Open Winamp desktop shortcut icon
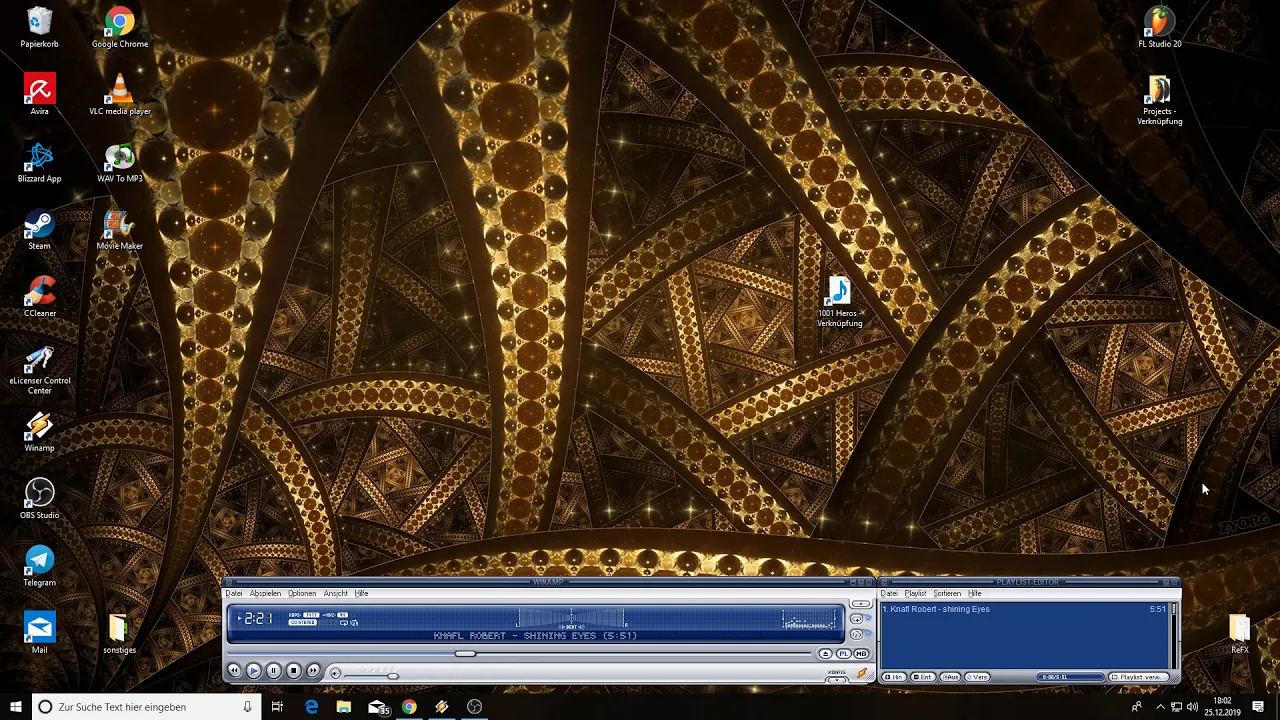Image resolution: width=1280 pixels, height=720 pixels. click(40, 431)
